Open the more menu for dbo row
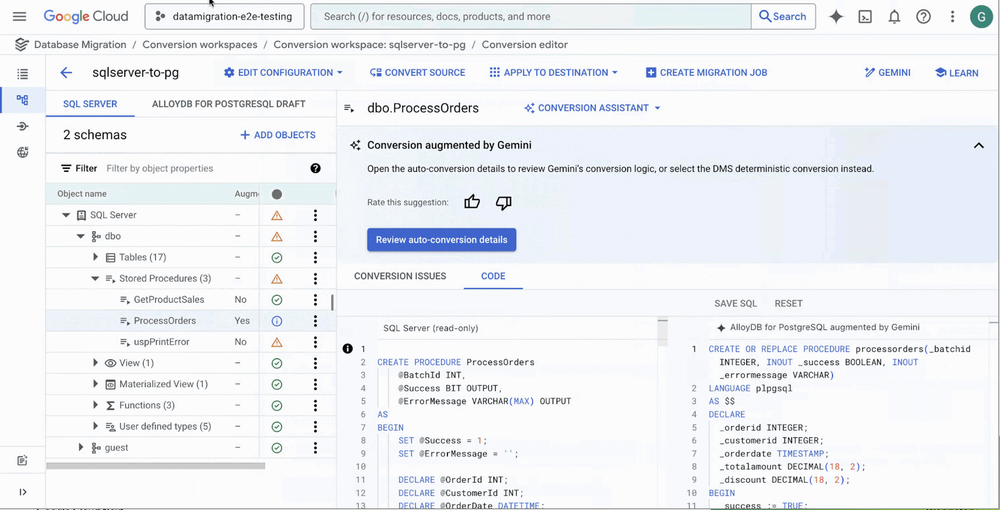 coord(315,237)
